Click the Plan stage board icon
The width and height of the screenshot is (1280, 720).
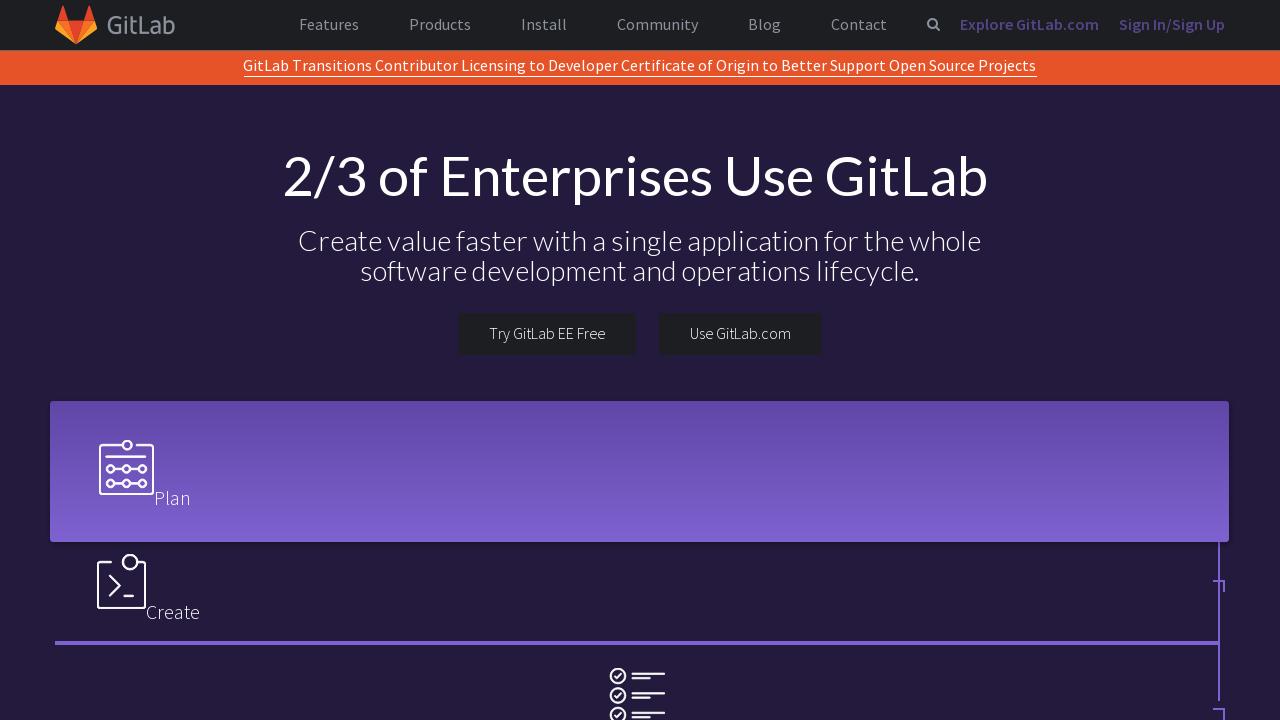[x=127, y=467]
